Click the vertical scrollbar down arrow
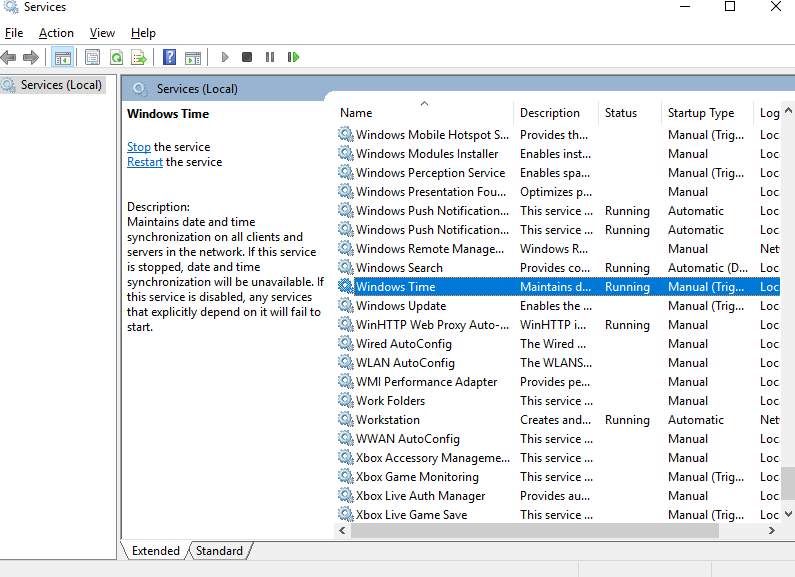The image size is (795, 577). [788, 514]
